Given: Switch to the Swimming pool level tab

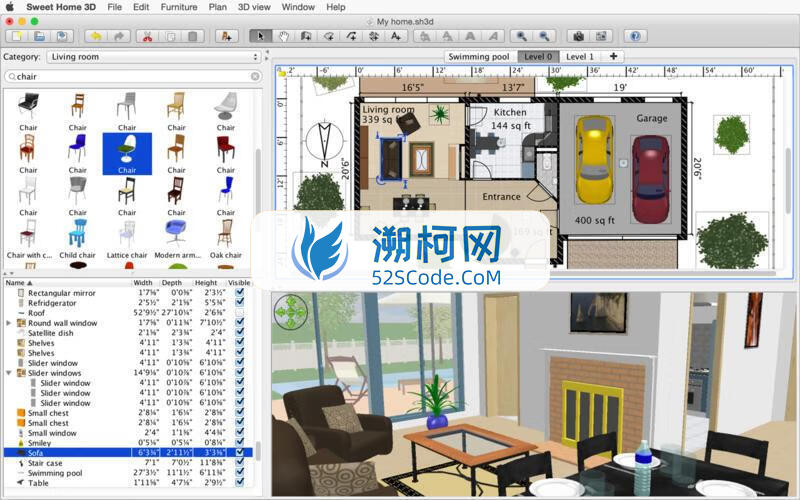Looking at the screenshot, I should click(479, 57).
